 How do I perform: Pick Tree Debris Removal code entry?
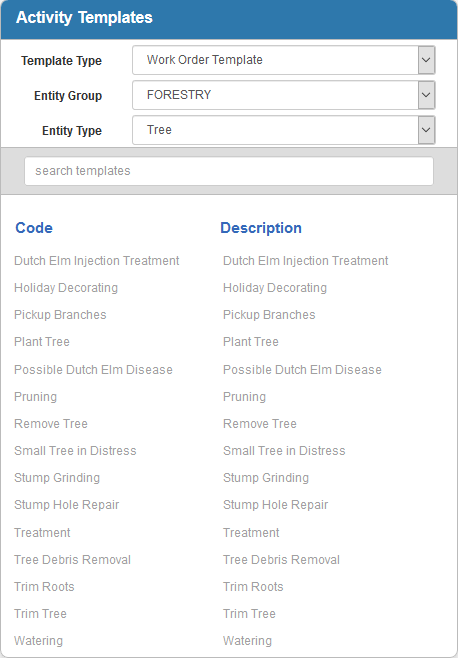[x=72, y=559]
